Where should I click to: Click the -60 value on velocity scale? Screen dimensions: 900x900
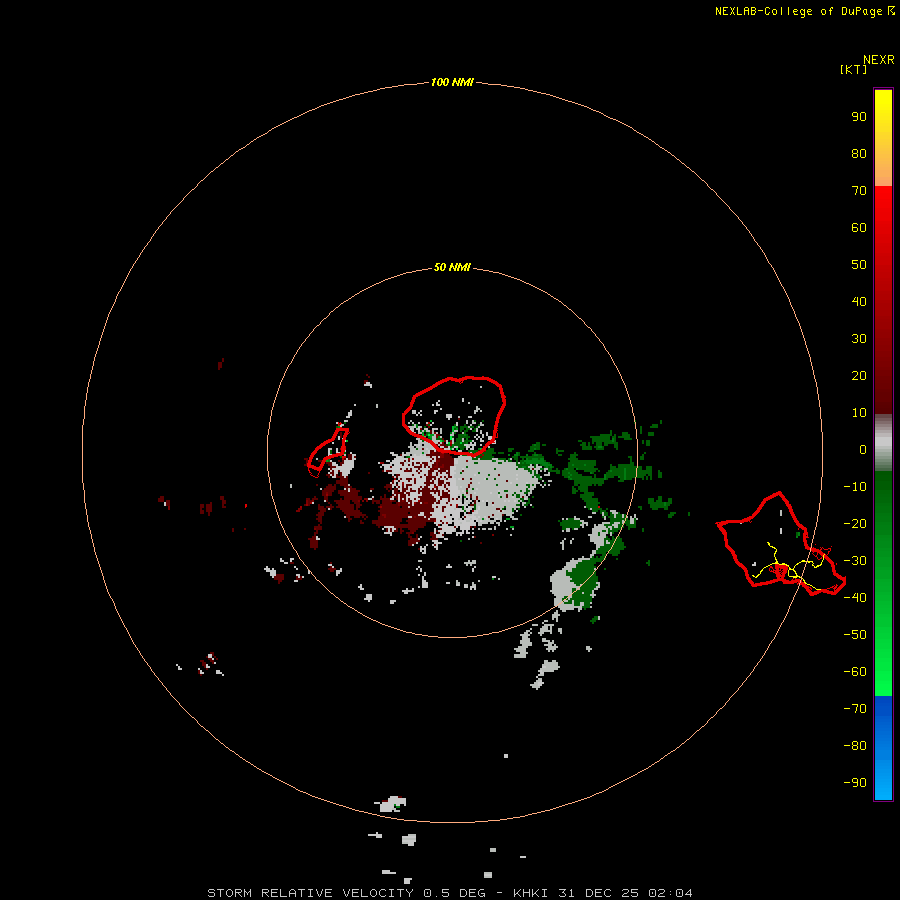(855, 672)
